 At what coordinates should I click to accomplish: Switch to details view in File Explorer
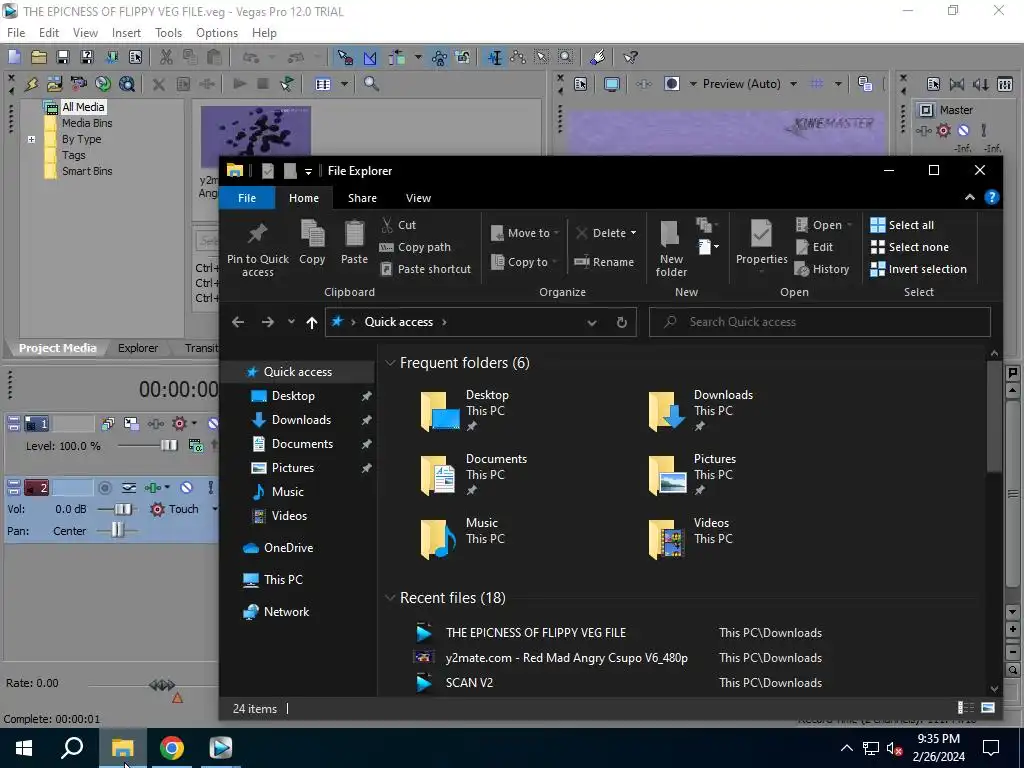965,708
